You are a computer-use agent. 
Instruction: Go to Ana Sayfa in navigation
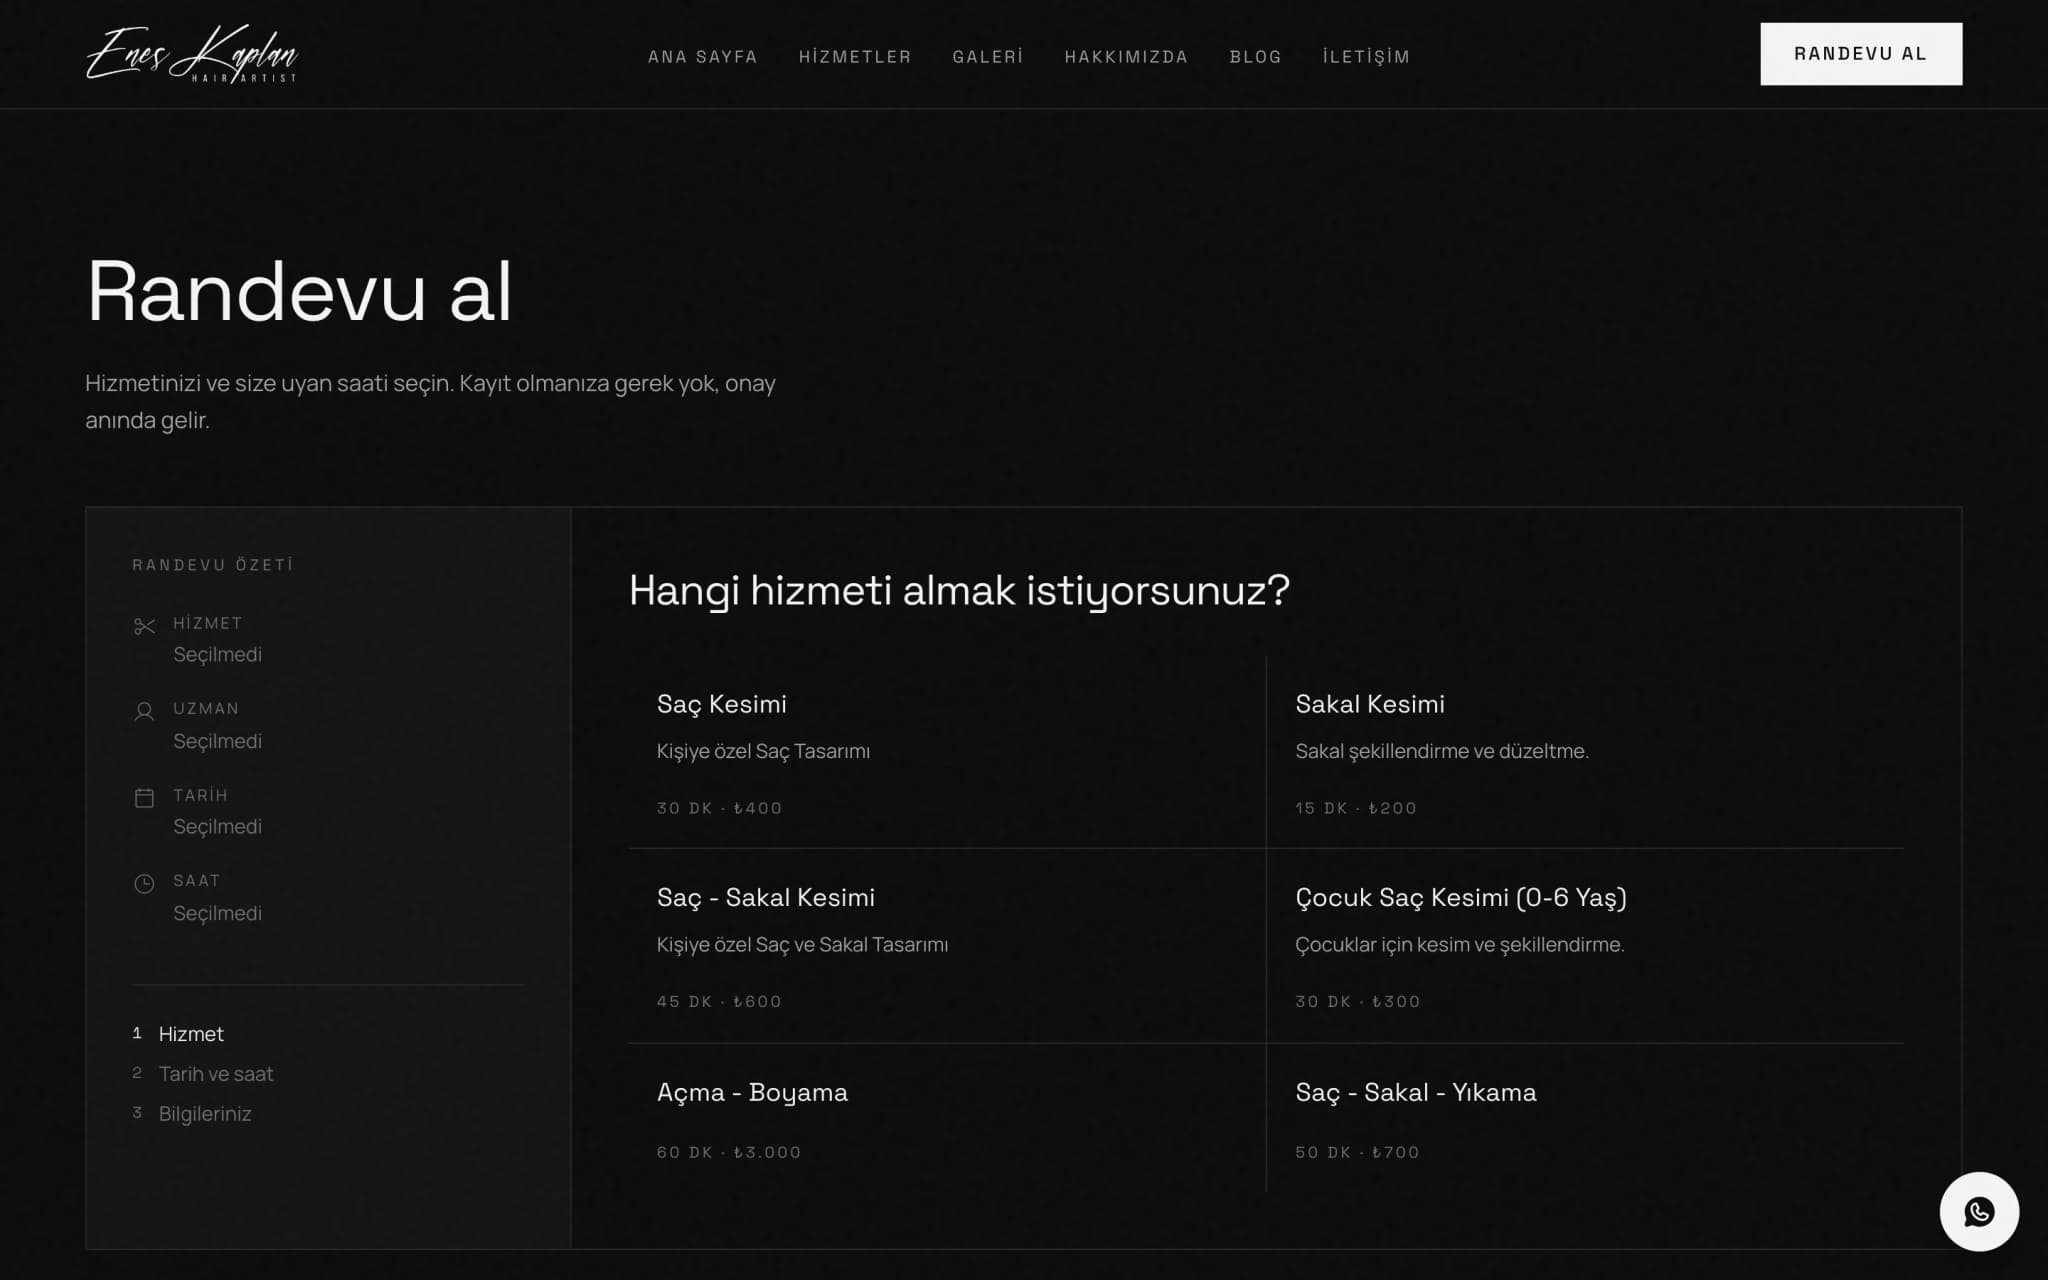pyautogui.click(x=702, y=57)
